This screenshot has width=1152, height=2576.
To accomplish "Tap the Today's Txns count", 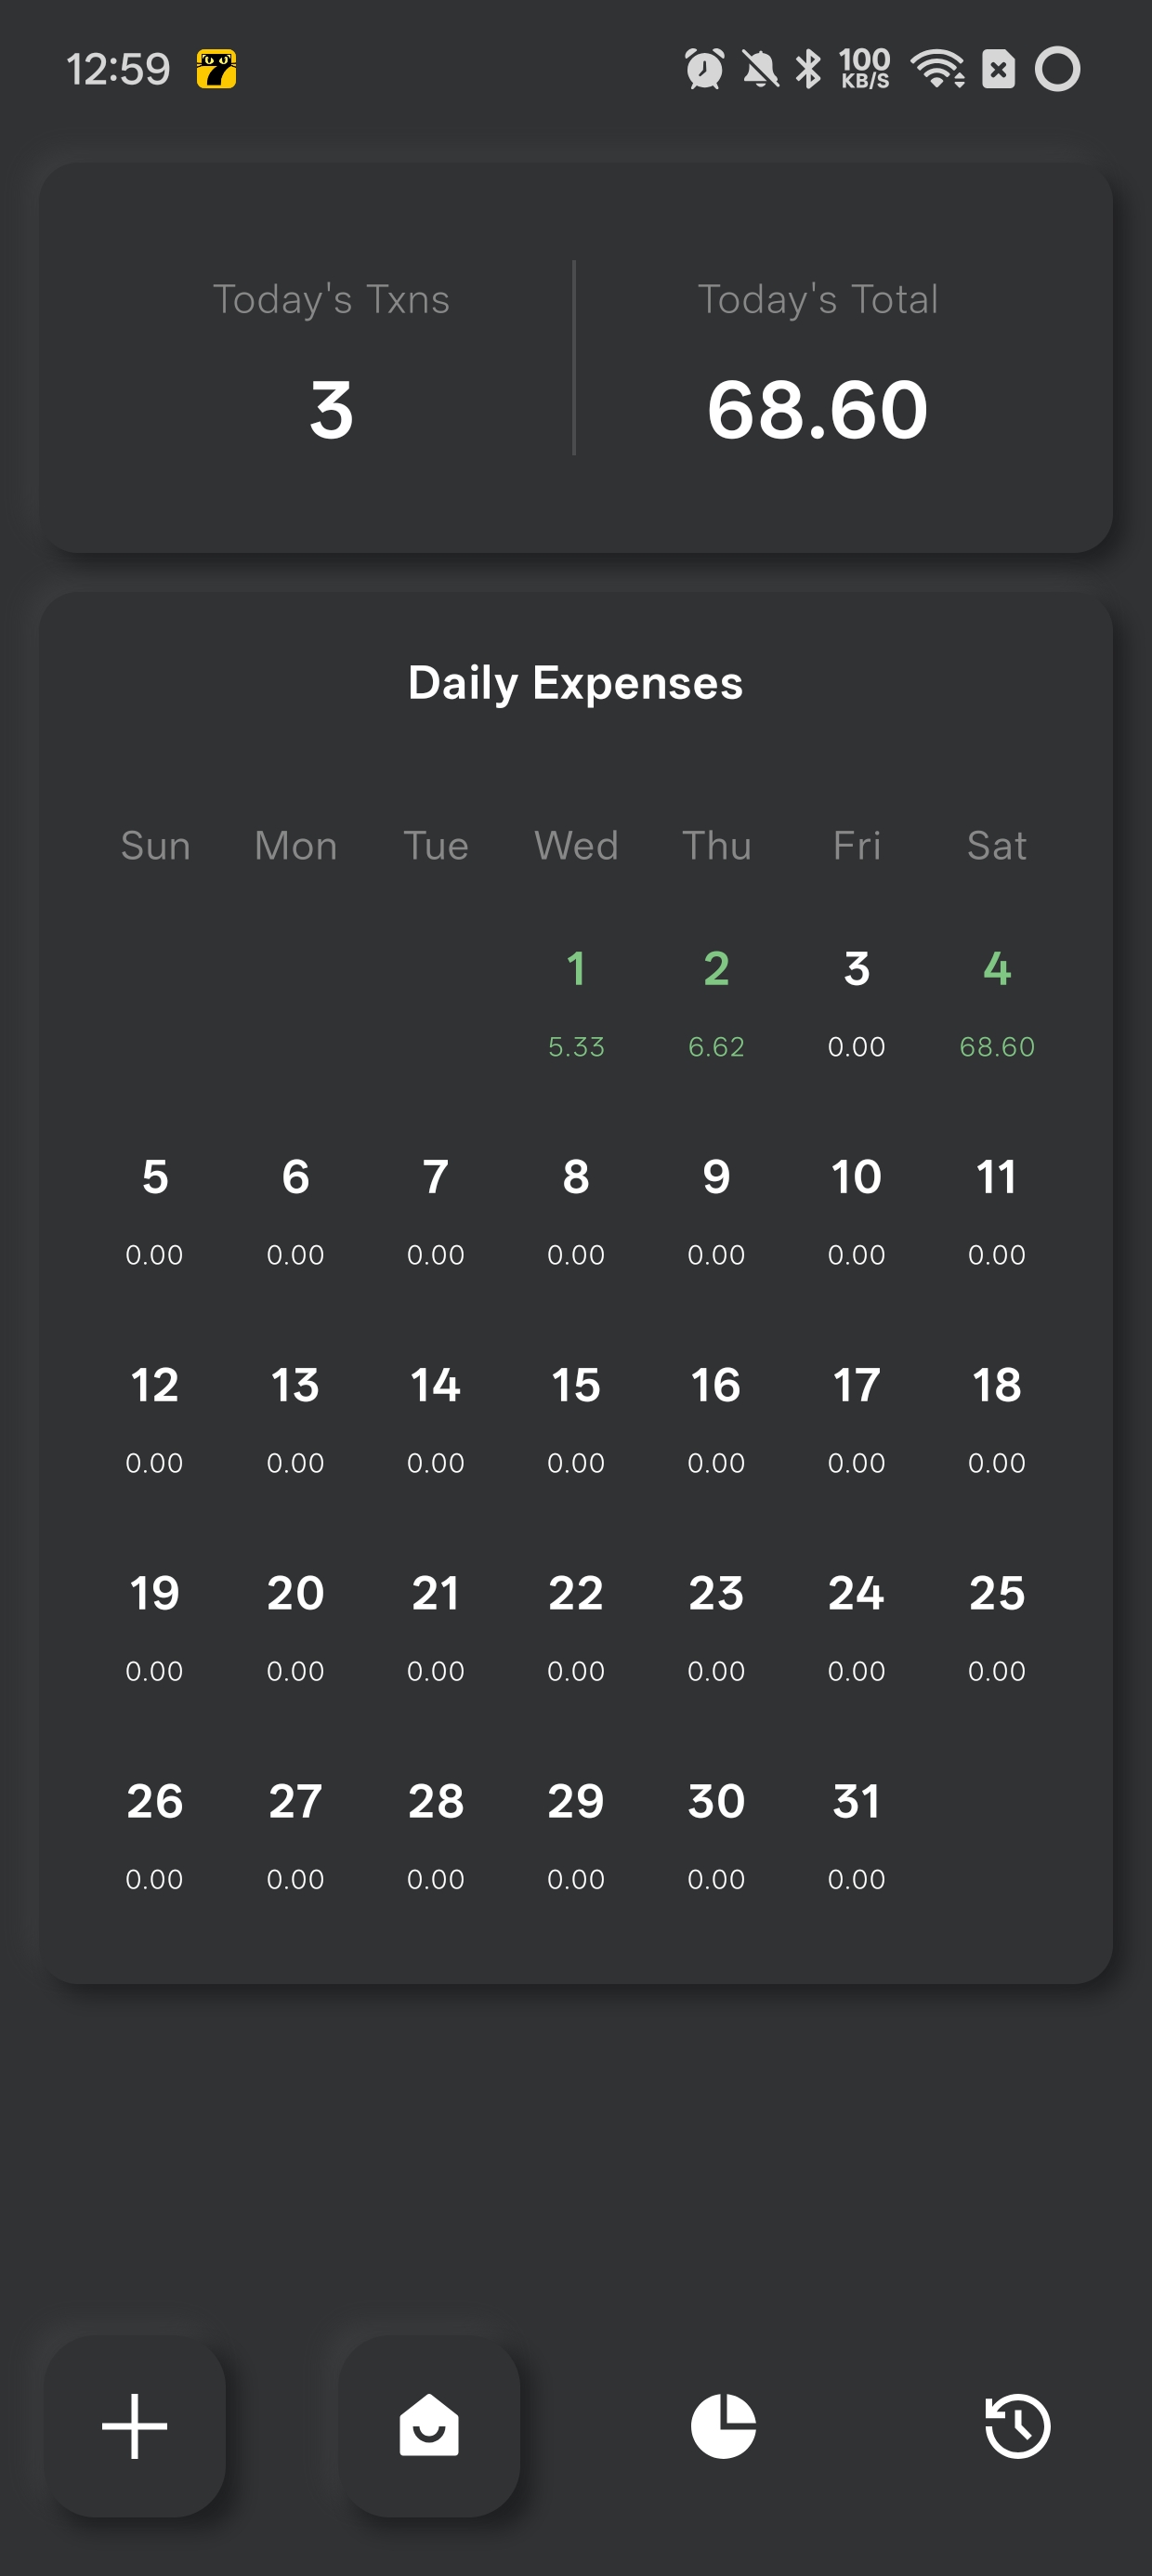I will [331, 410].
